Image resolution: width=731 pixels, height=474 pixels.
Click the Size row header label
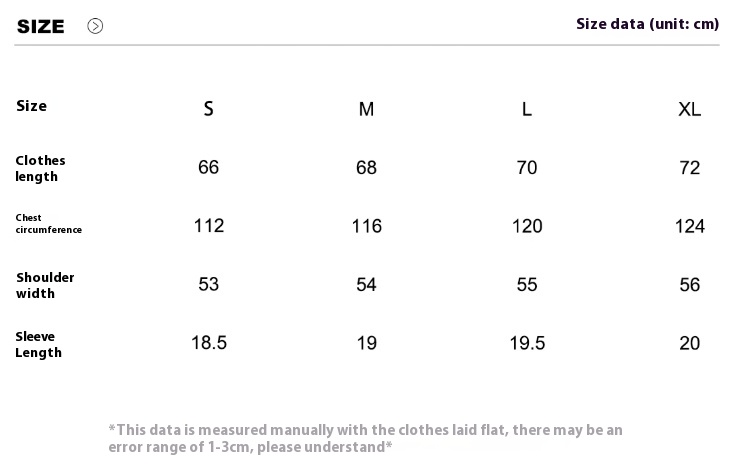(x=31, y=106)
